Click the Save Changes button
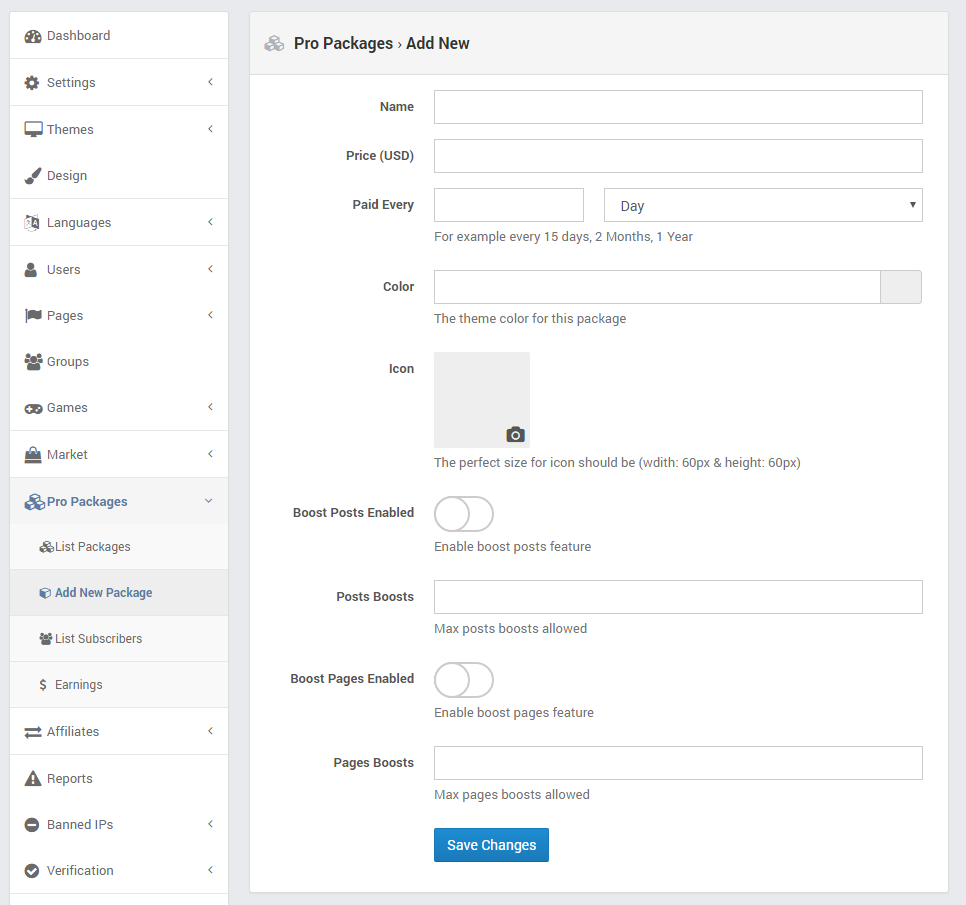 (x=491, y=845)
